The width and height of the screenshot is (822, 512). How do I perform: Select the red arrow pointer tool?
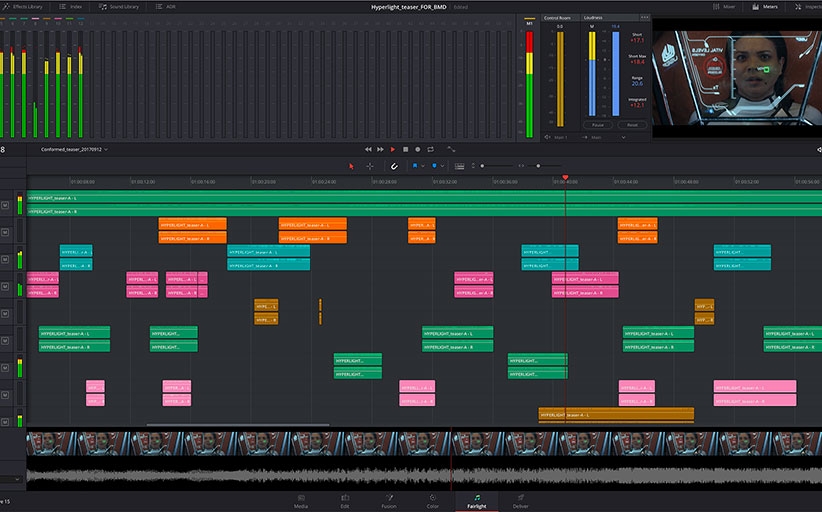[351, 165]
